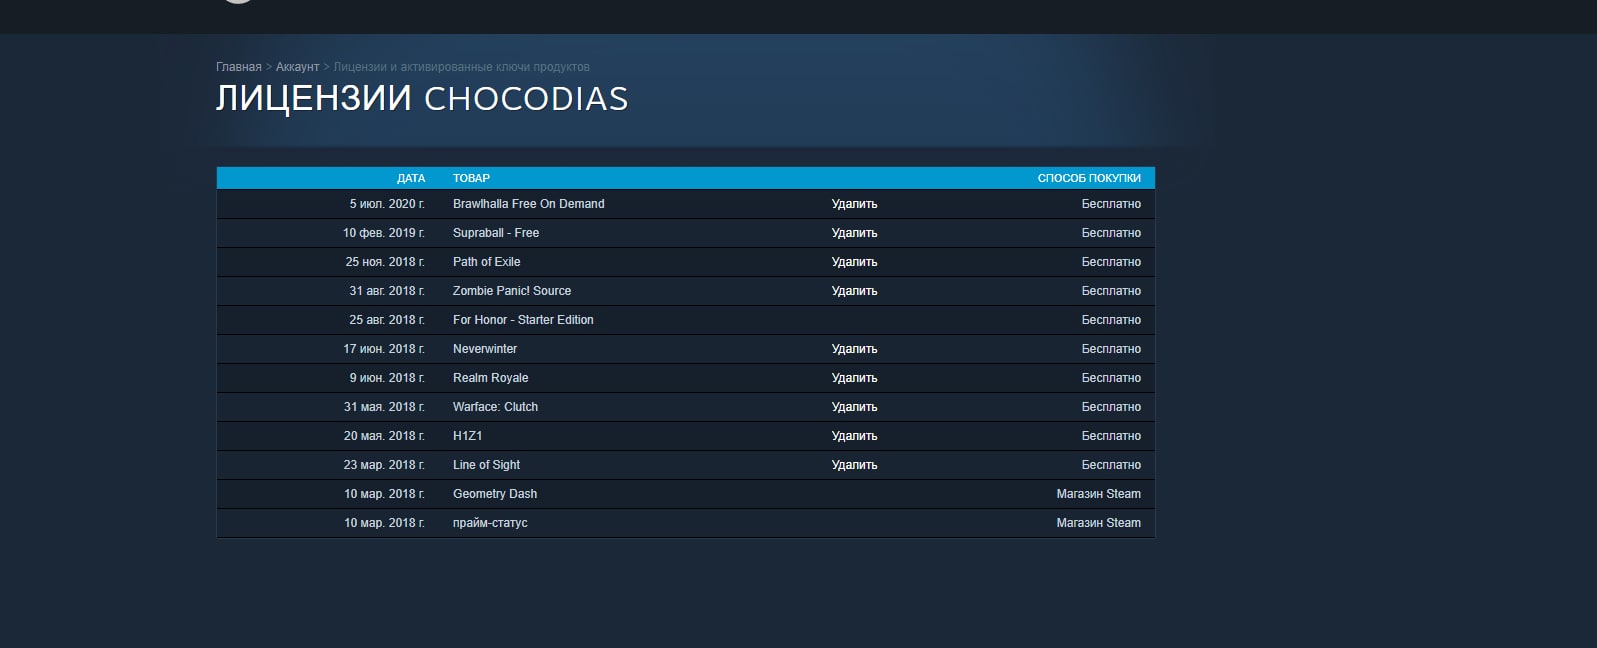Click the прайм-статус product entry
The height and width of the screenshot is (648, 1597).
[x=490, y=523]
